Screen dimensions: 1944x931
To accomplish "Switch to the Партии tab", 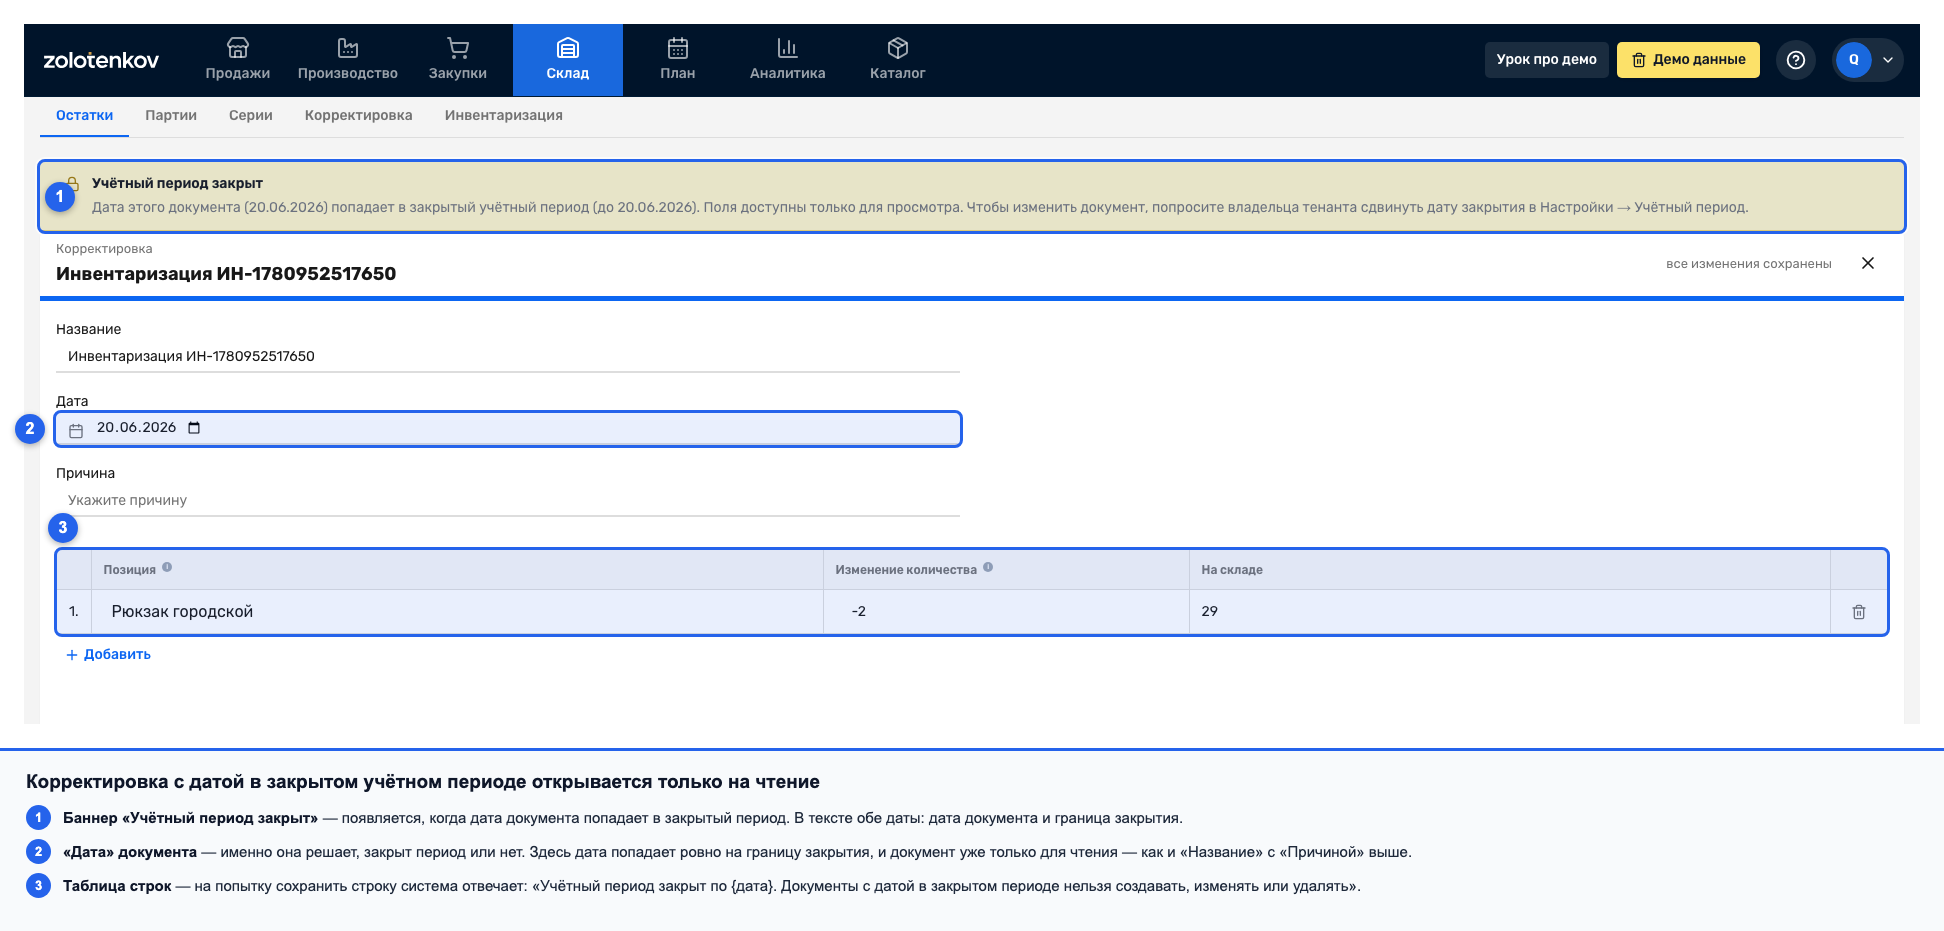I will [171, 116].
